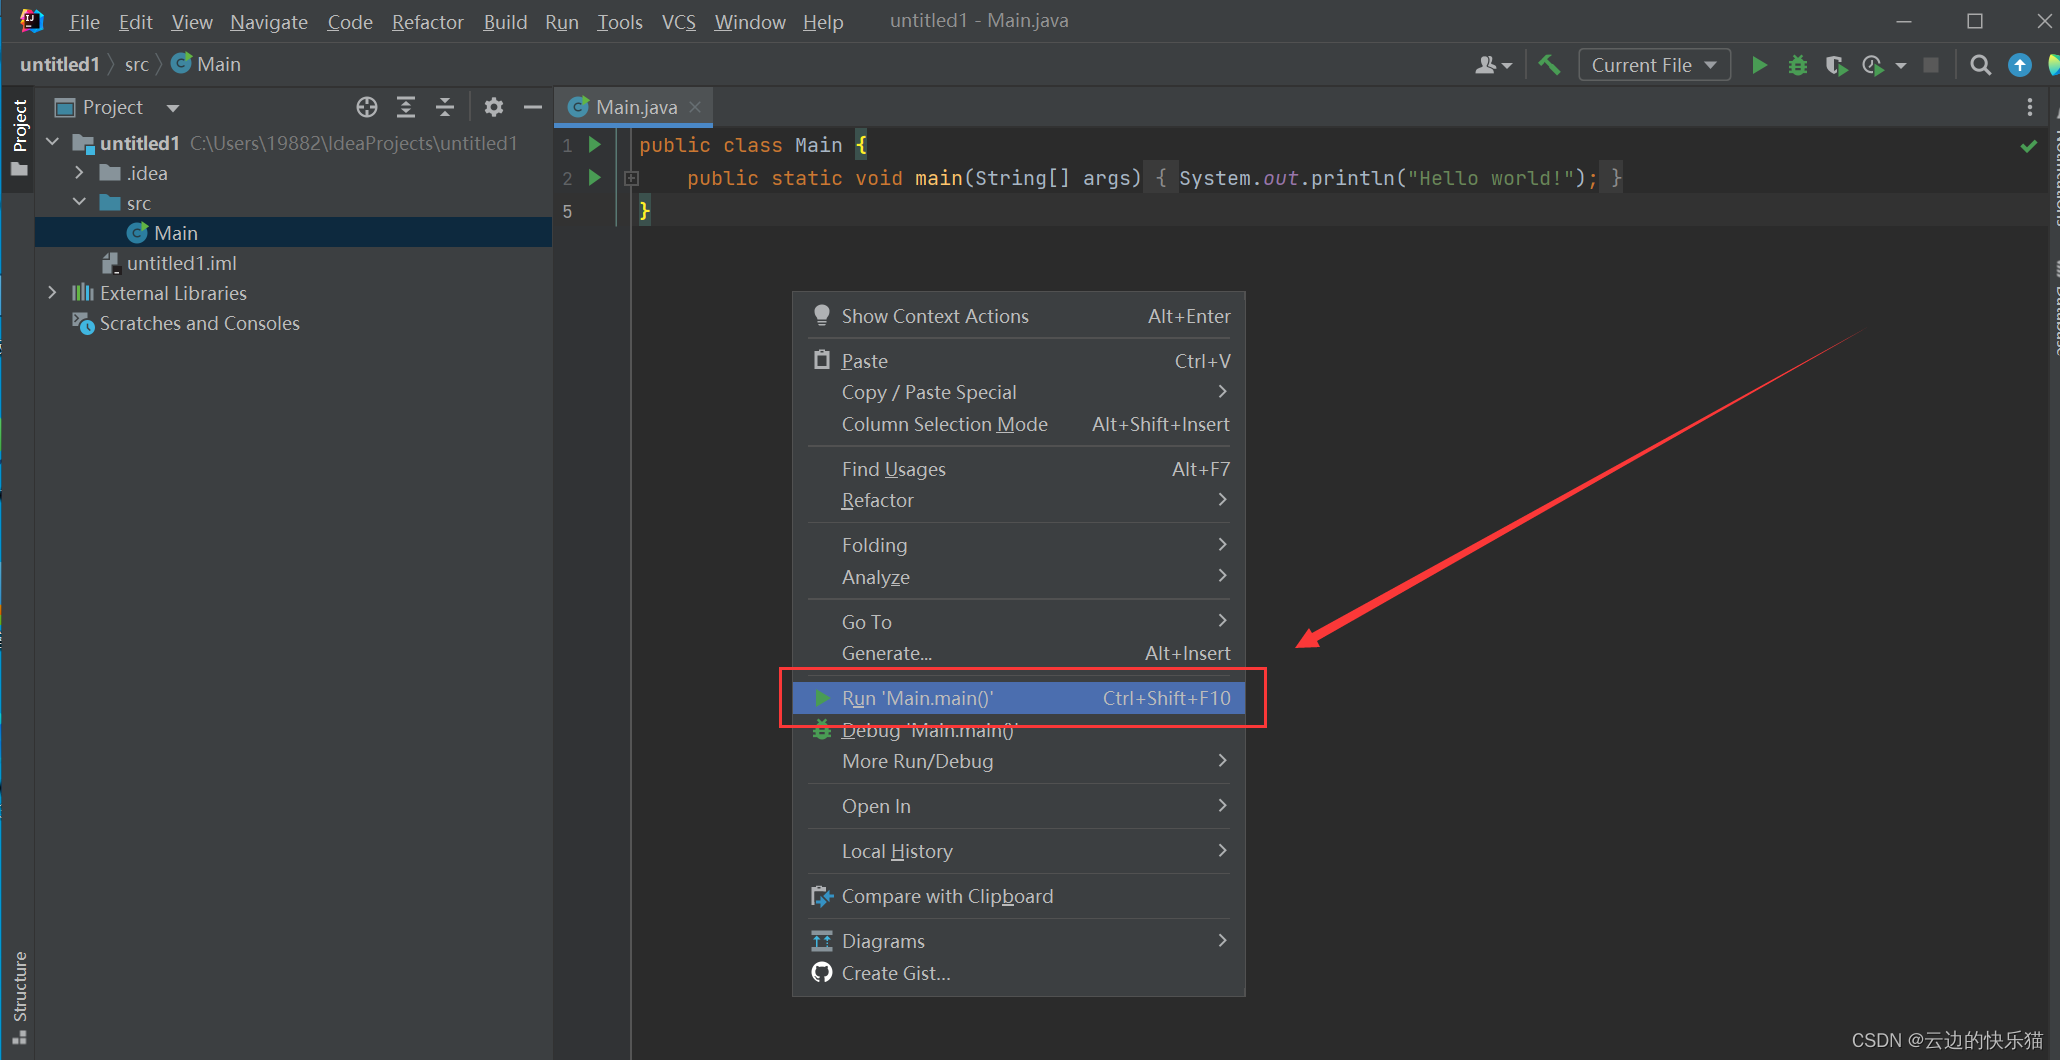Open the Navigate menu
The width and height of the screenshot is (2060, 1060).
pos(268,22)
